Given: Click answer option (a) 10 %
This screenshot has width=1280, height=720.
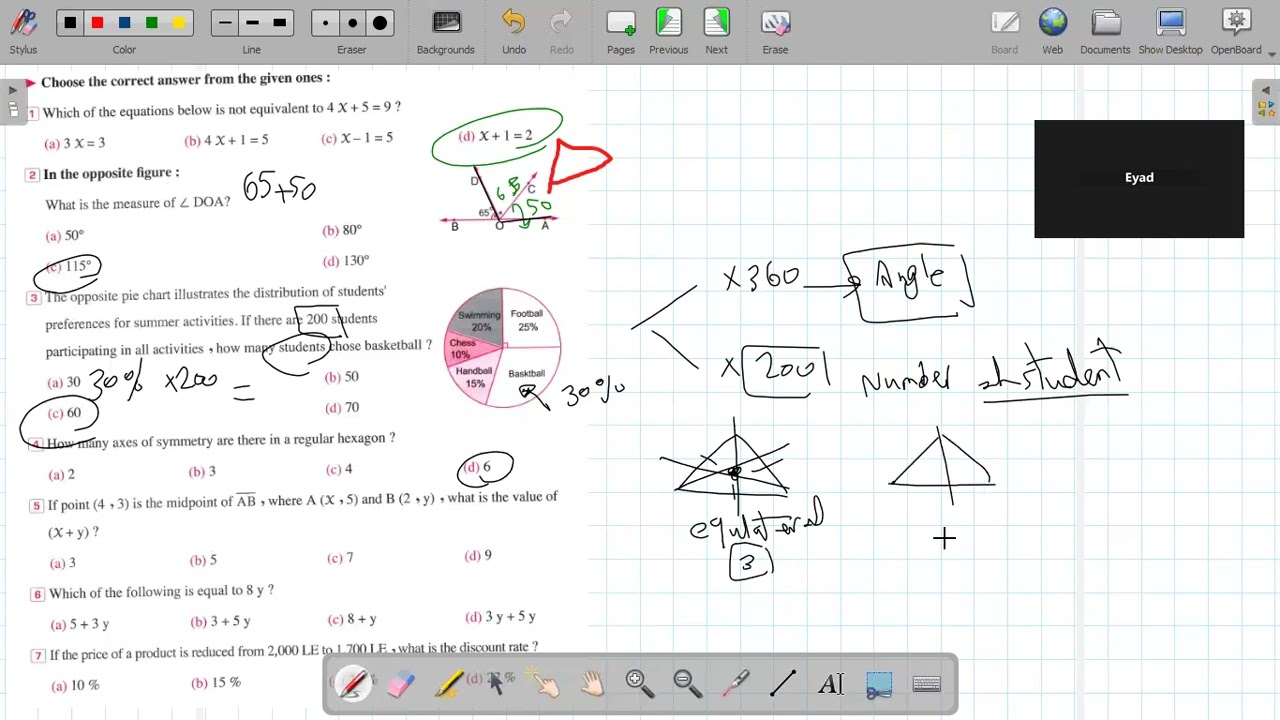Looking at the screenshot, I should click(75, 685).
